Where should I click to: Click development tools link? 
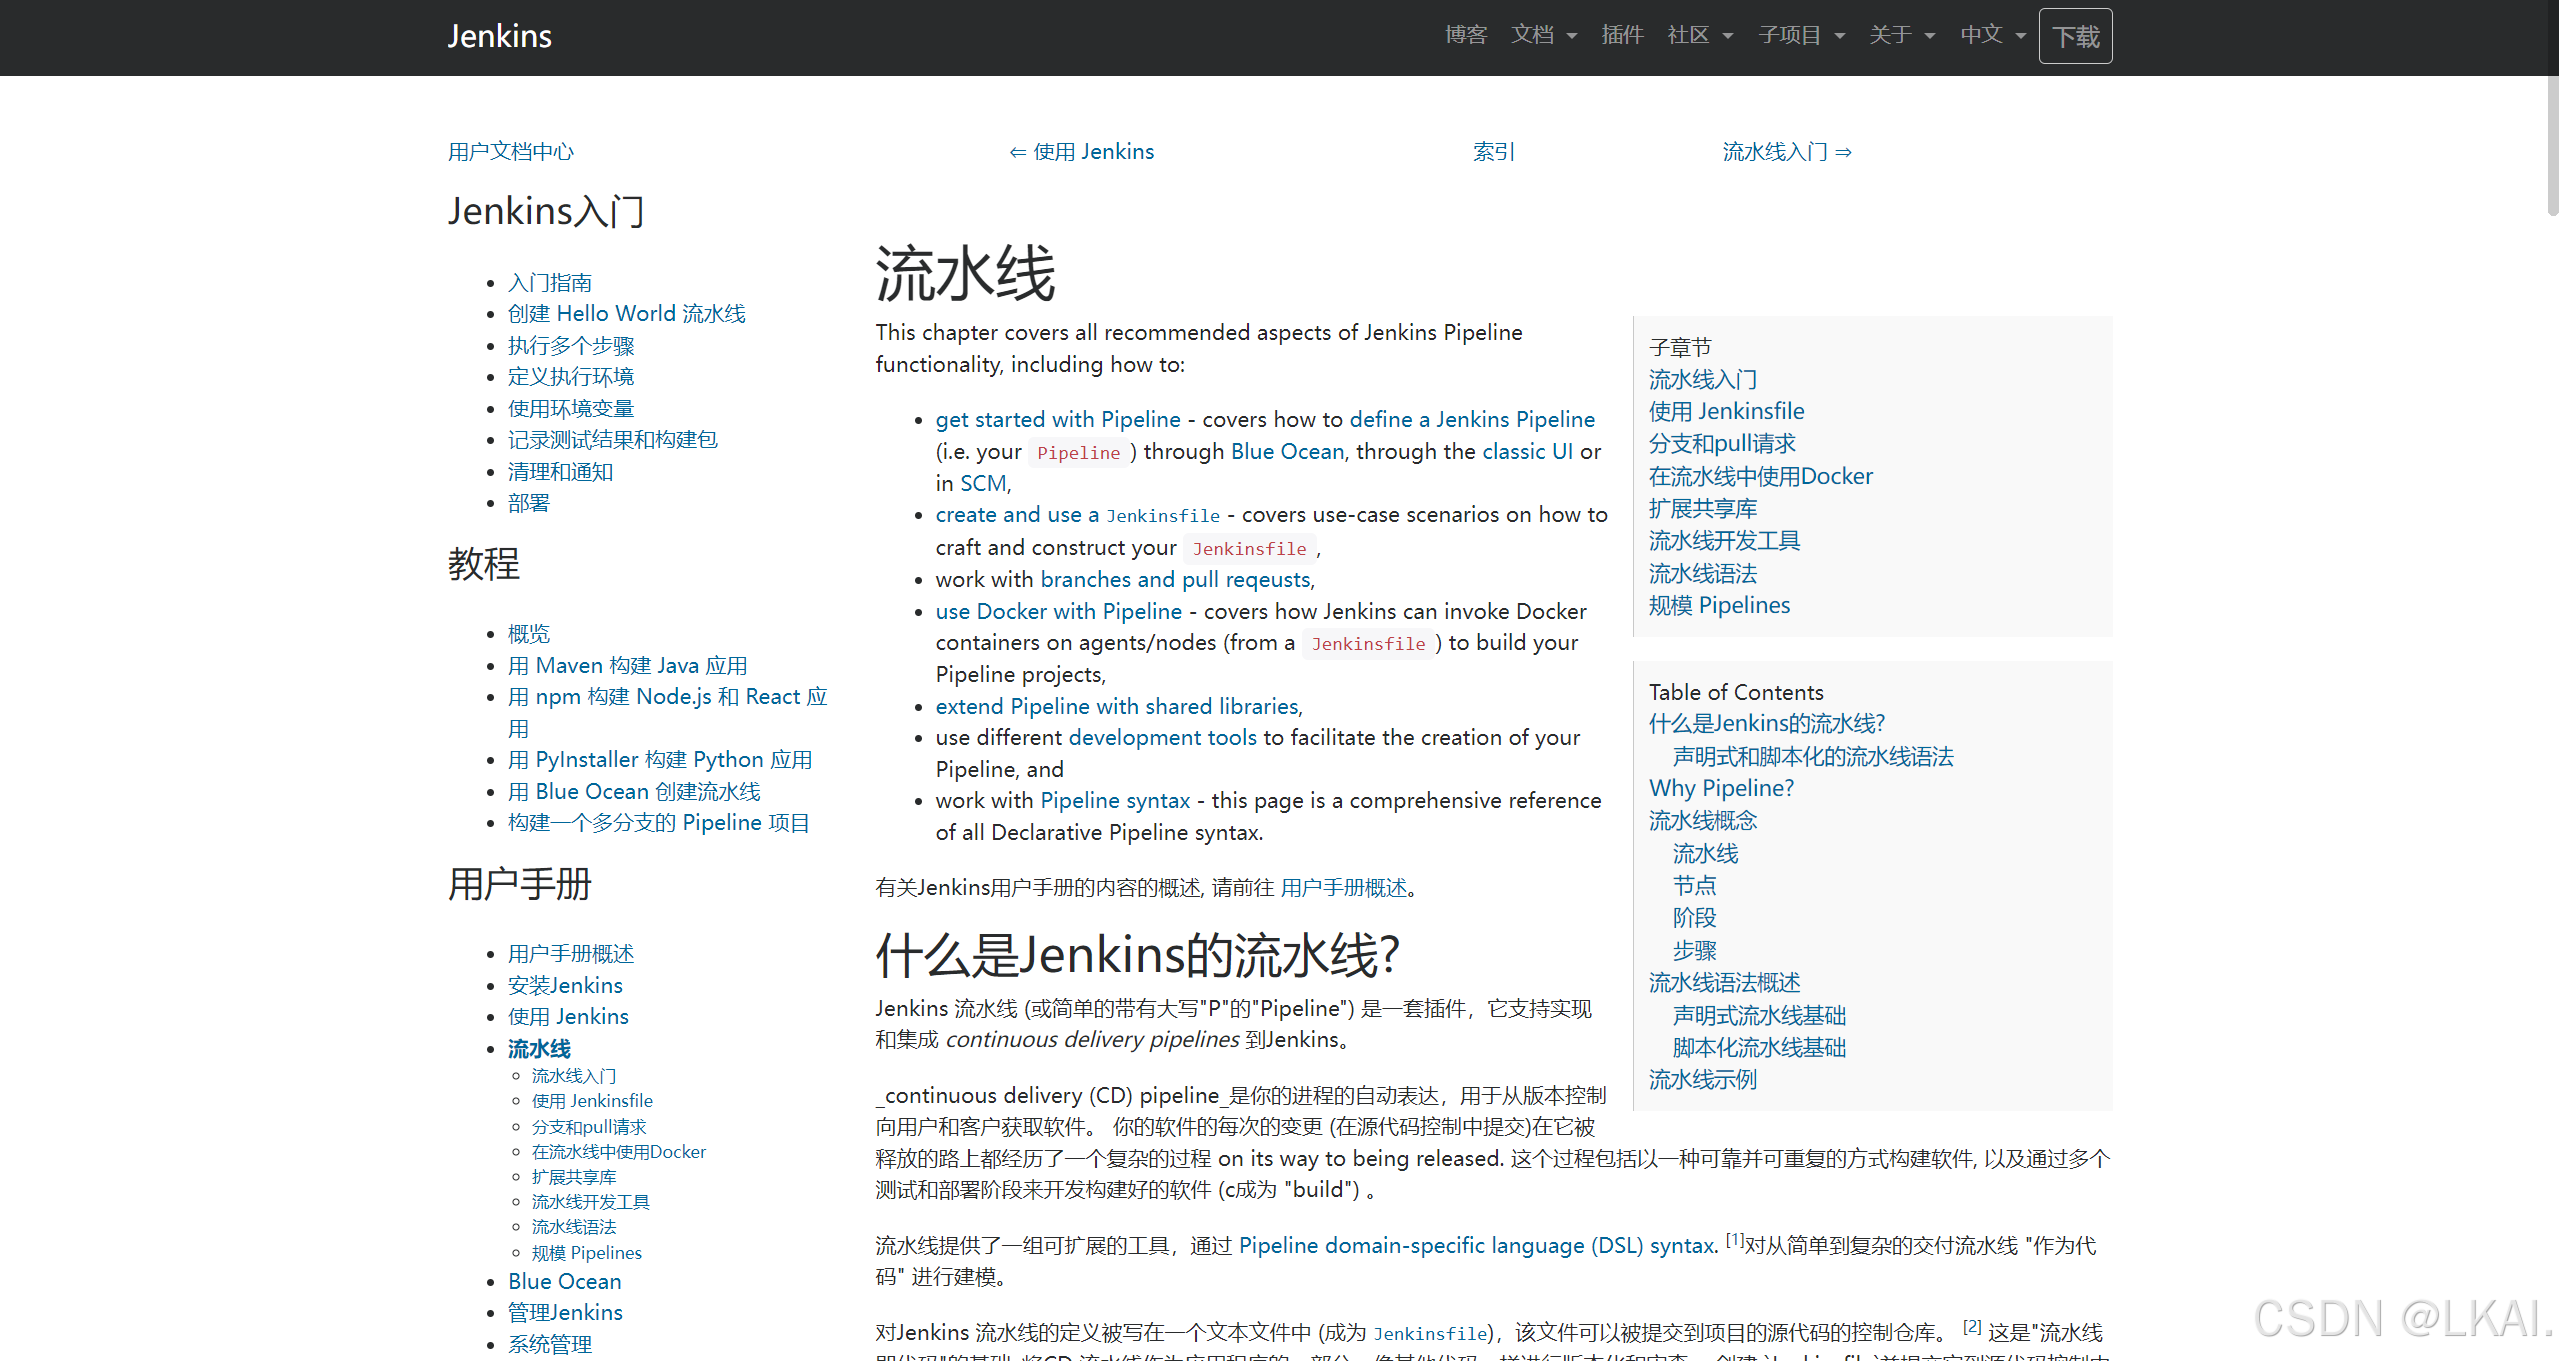pyautogui.click(x=1162, y=738)
